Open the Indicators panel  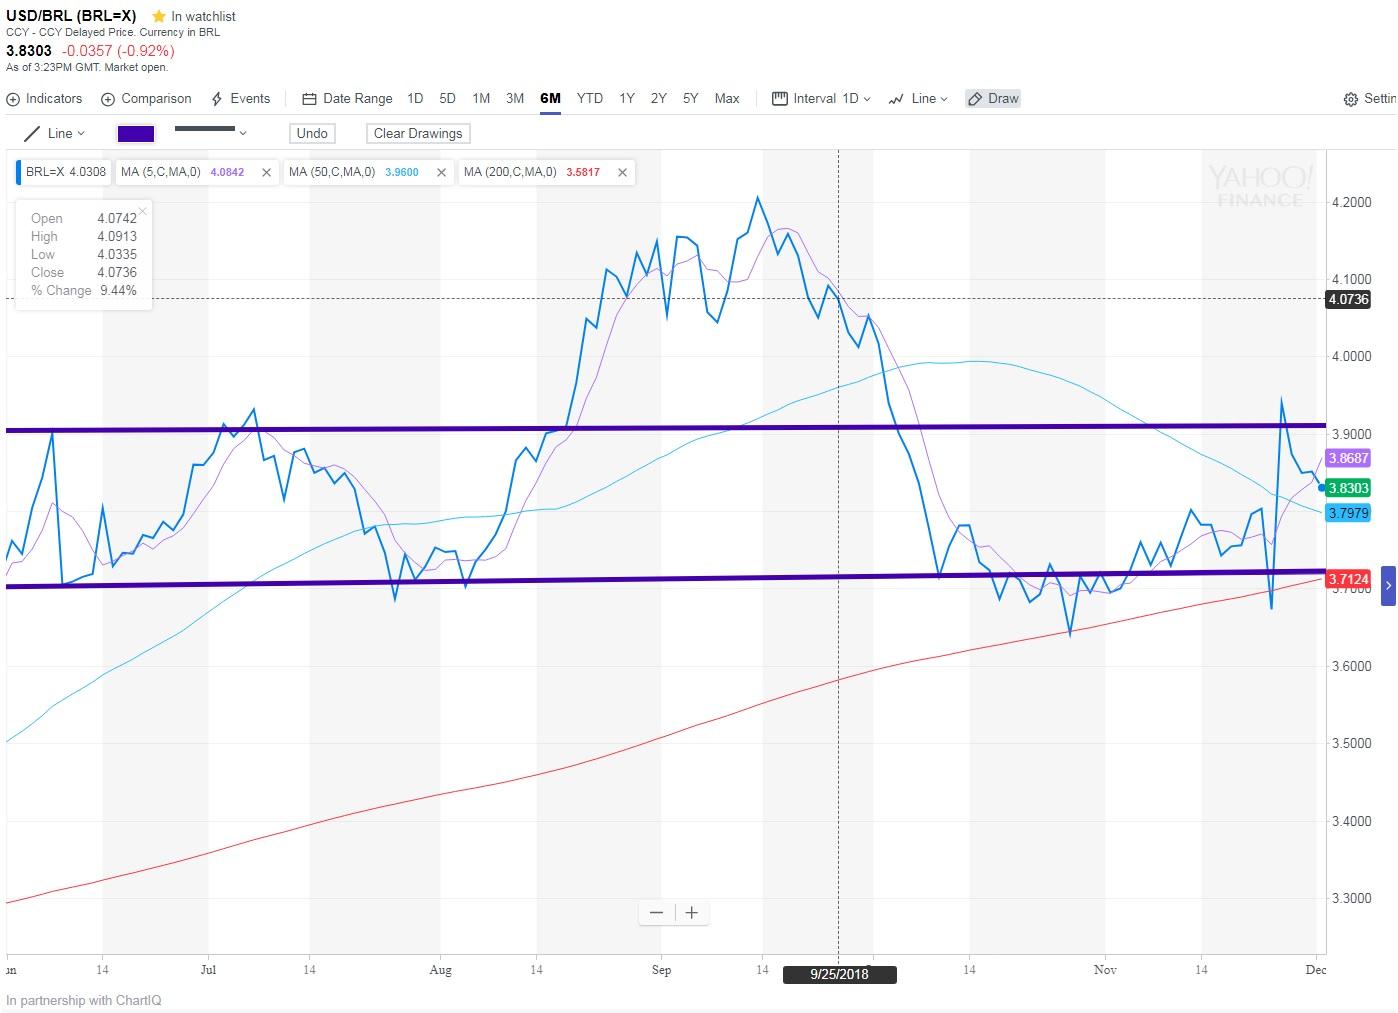(x=44, y=98)
